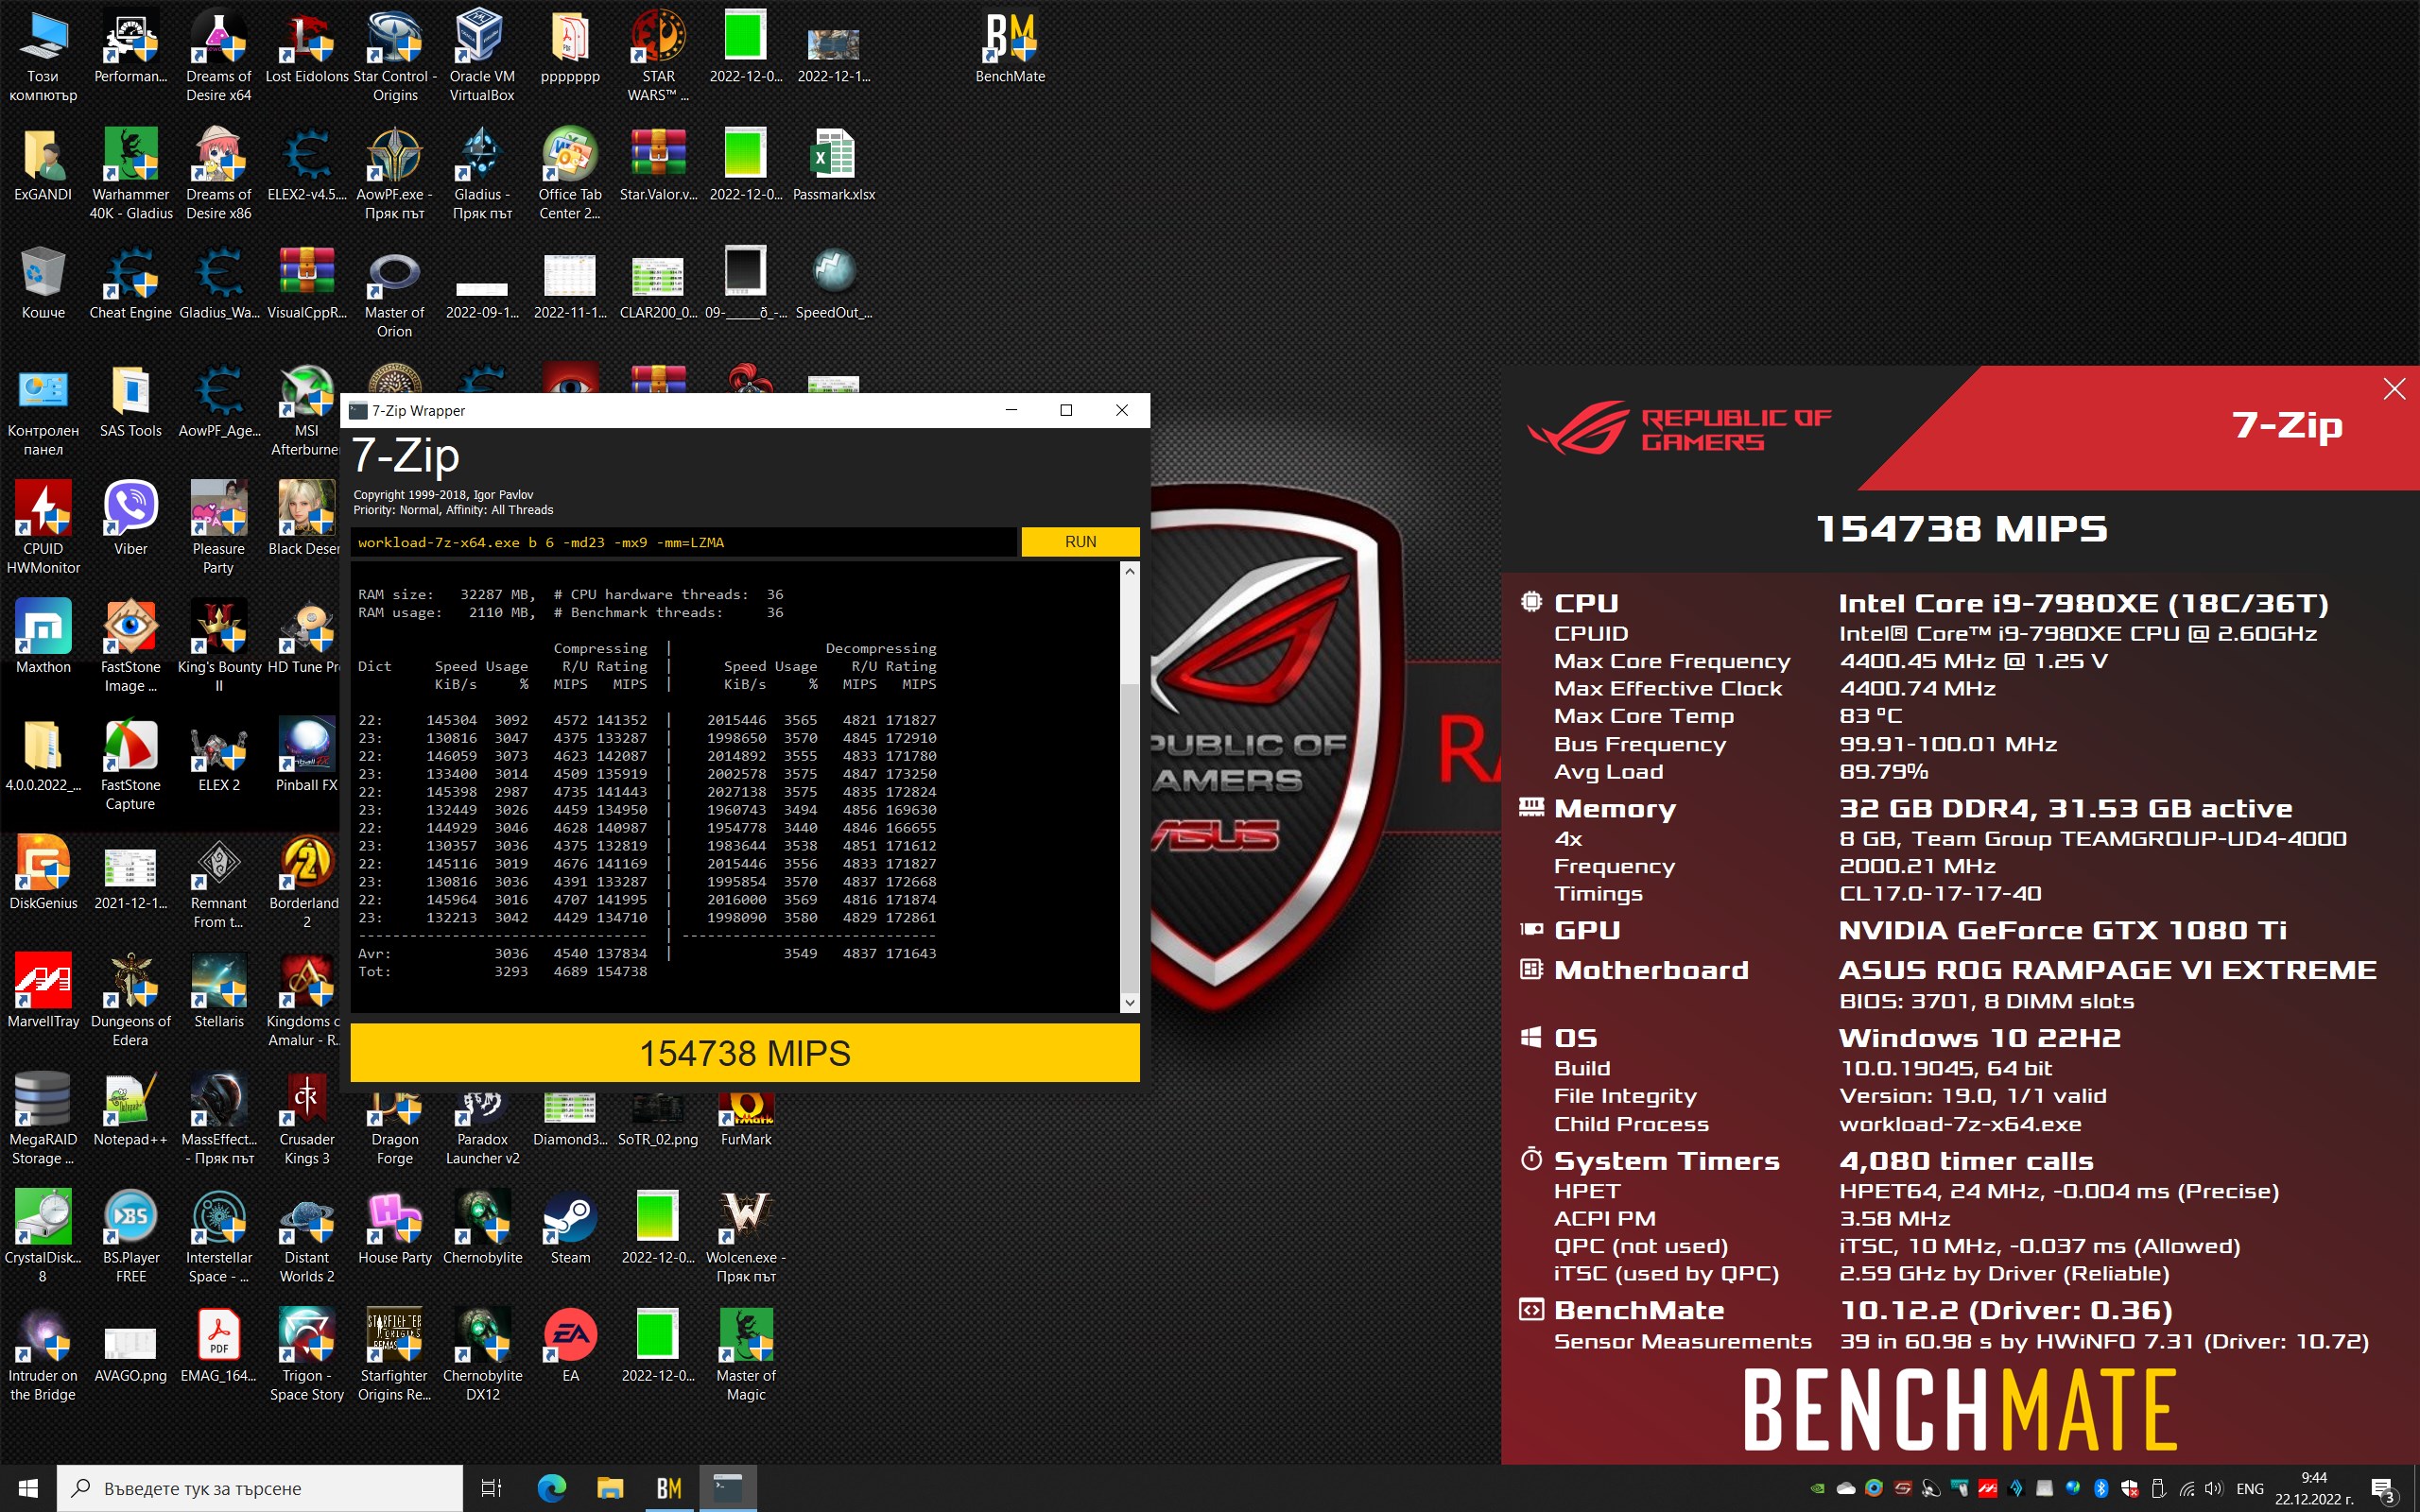Open the BS.Player FREE shortcut
Screen dimensions: 2420x1512
131,1237
